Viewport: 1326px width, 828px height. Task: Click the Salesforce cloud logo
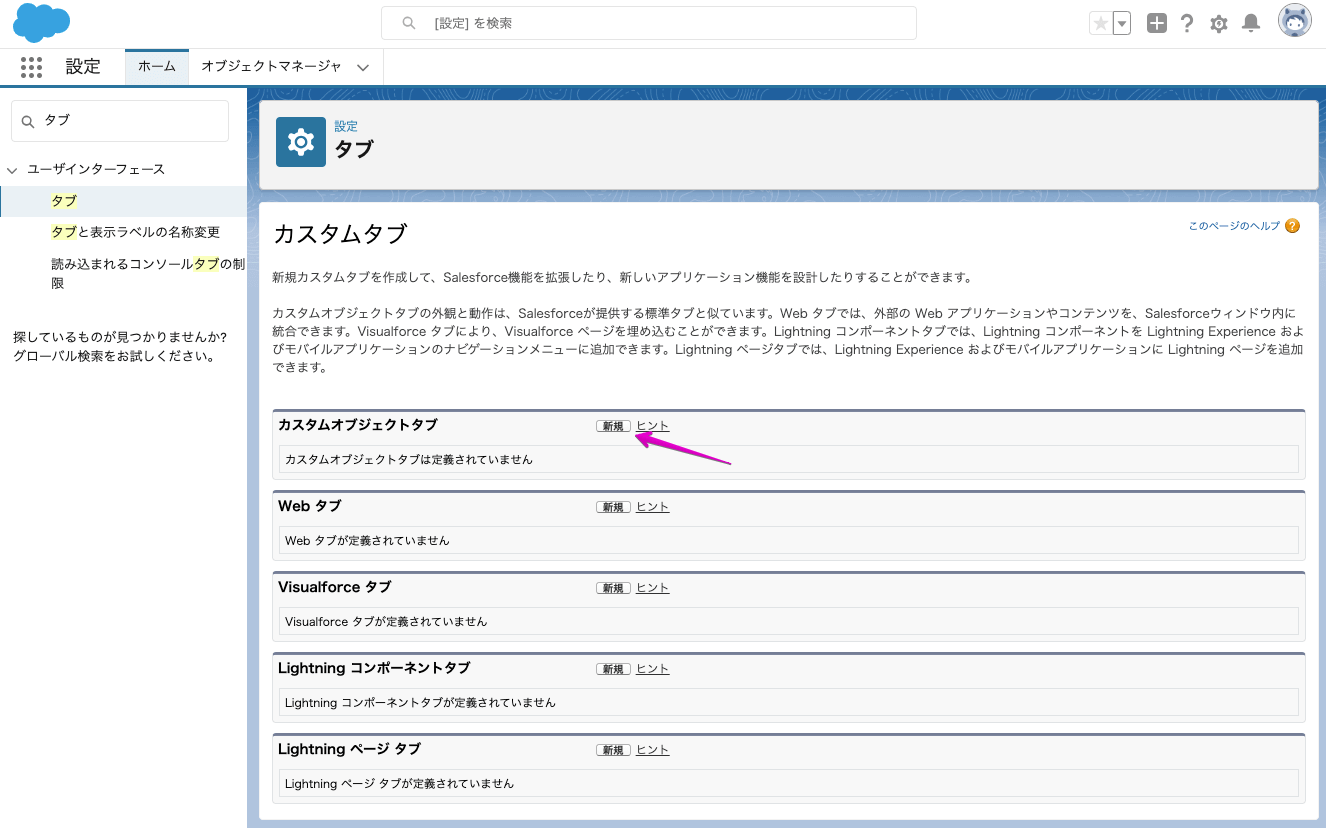41,22
